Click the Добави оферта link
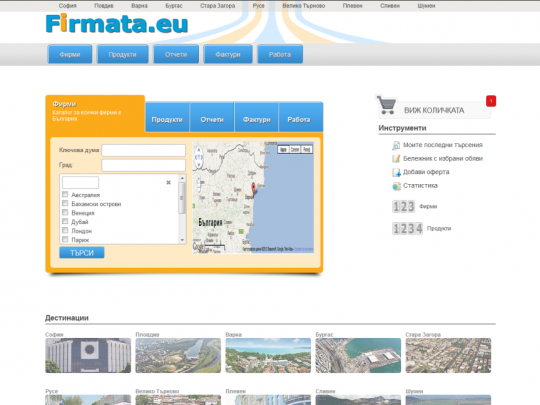 426,172
